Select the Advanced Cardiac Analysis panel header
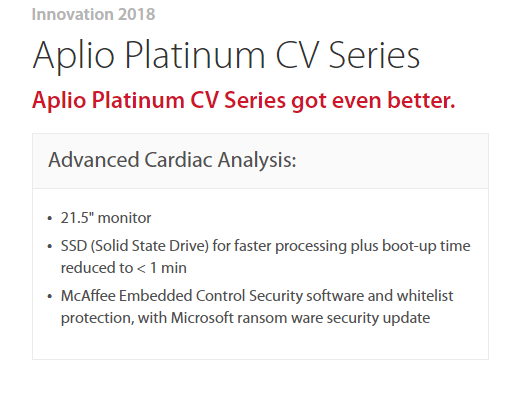507x408 pixels. pyautogui.click(x=260, y=161)
